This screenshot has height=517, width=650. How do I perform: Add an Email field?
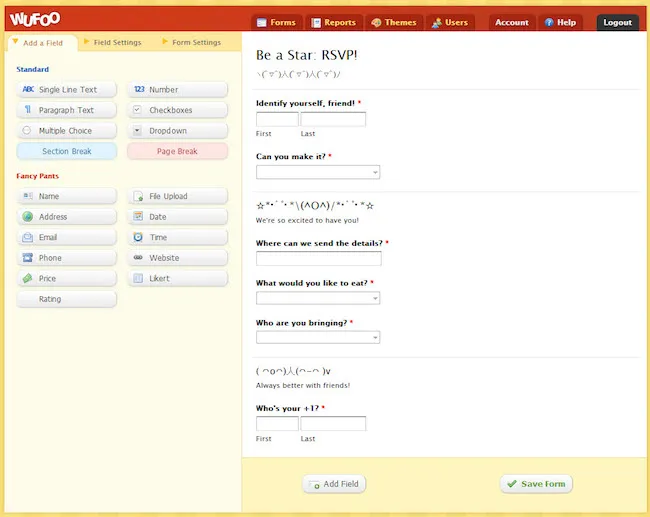tap(67, 237)
